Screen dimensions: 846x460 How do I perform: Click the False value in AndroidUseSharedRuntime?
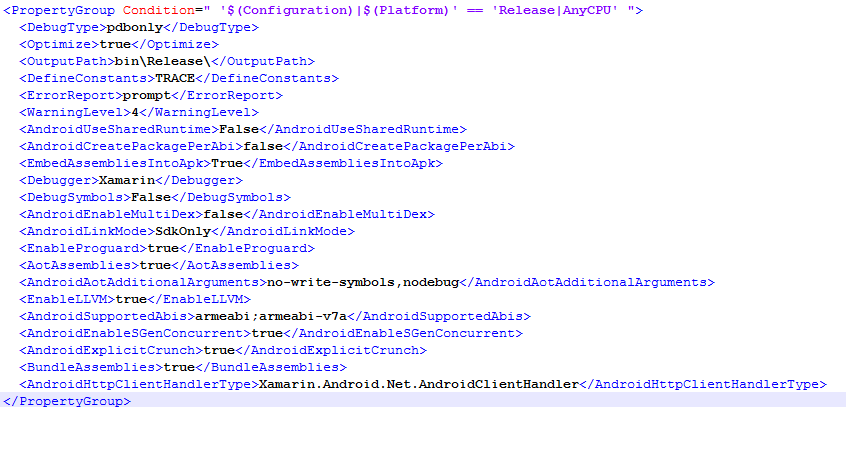239,129
